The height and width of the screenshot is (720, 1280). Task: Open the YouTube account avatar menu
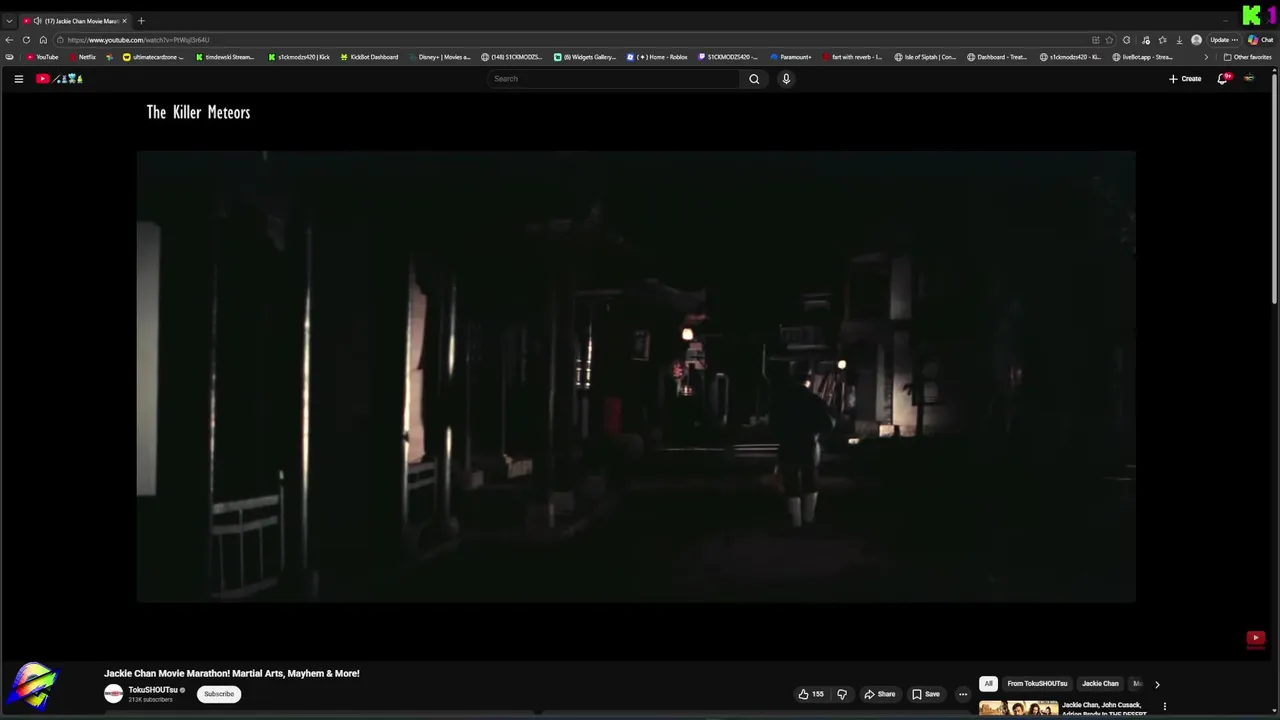tap(1249, 79)
